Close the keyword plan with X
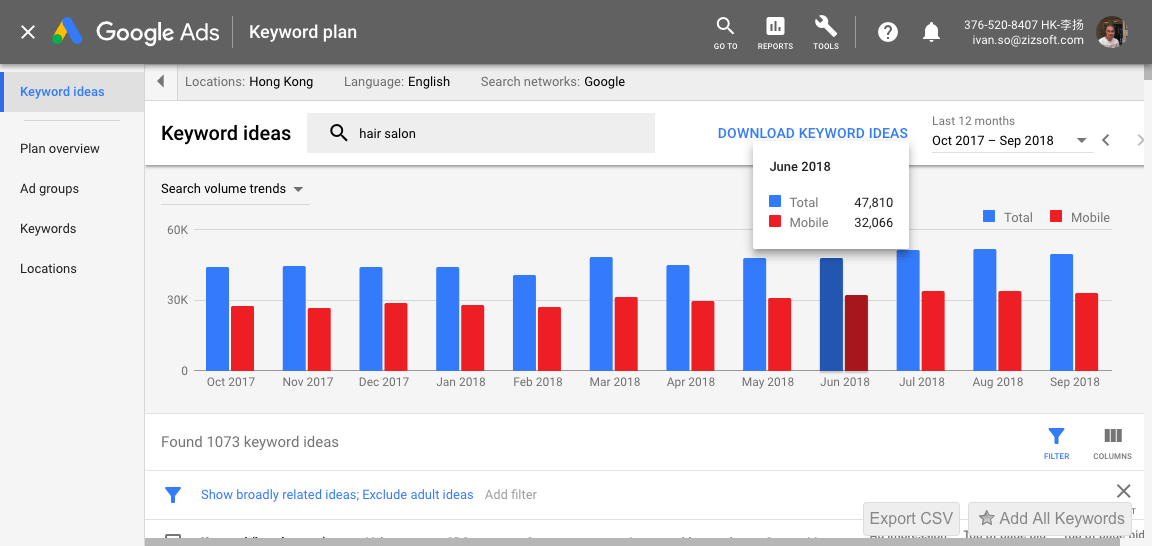The image size is (1152, 546). (28, 32)
